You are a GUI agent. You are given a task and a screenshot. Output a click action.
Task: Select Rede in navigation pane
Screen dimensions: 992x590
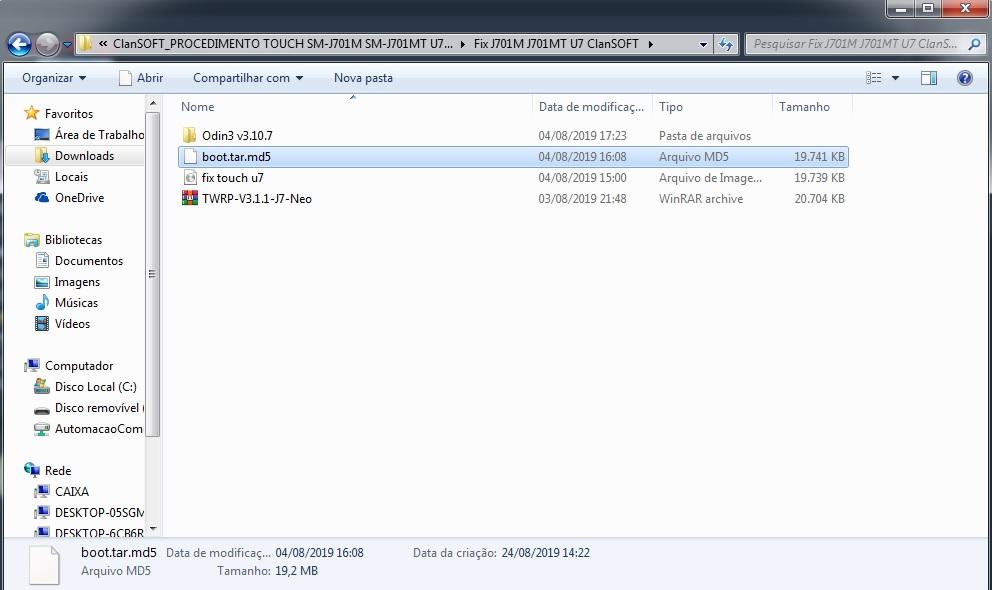[47, 470]
